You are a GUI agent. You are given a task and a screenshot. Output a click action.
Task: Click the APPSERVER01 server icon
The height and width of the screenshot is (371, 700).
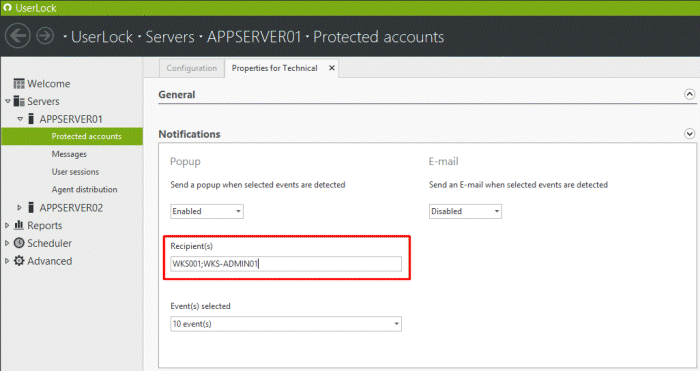pos(31,119)
